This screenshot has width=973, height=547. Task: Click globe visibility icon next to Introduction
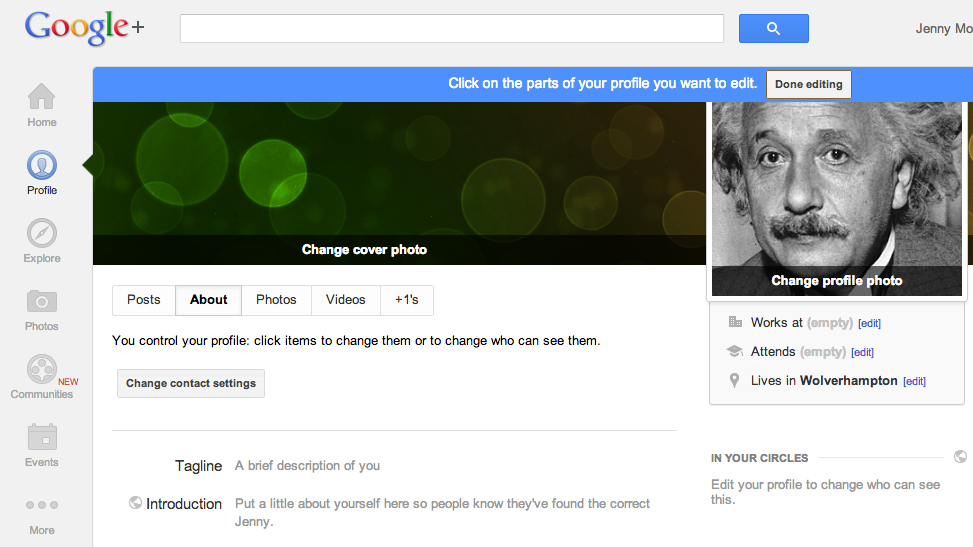[135, 503]
